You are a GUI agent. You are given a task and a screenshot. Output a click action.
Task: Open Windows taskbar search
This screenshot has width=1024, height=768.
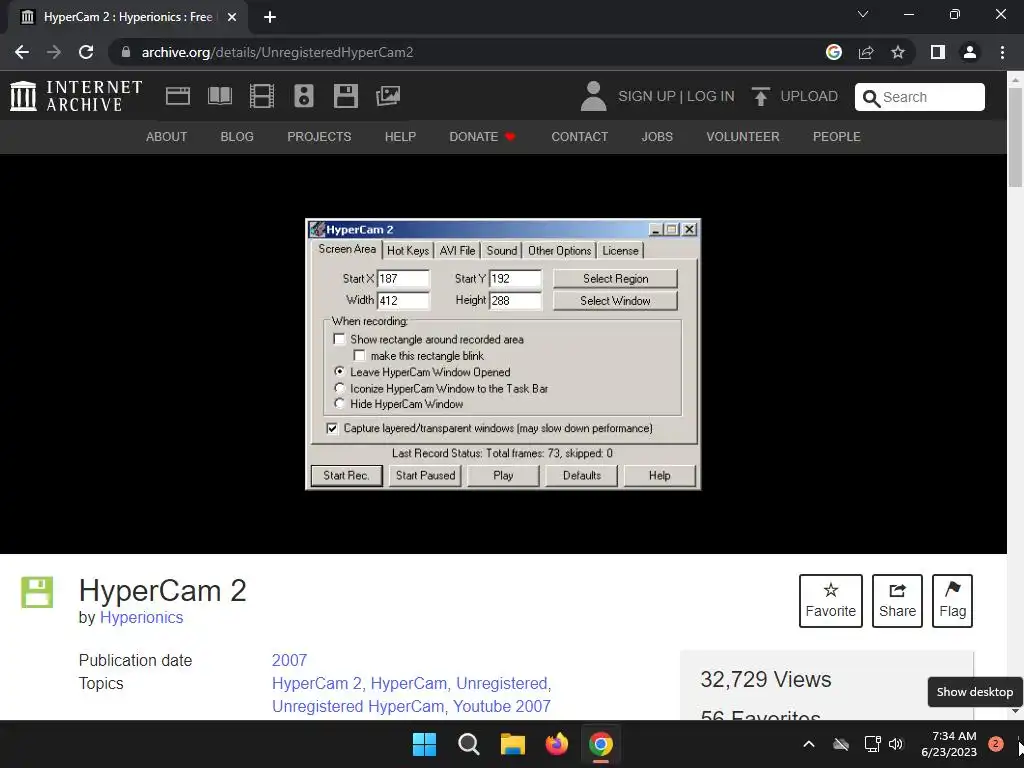(x=468, y=744)
